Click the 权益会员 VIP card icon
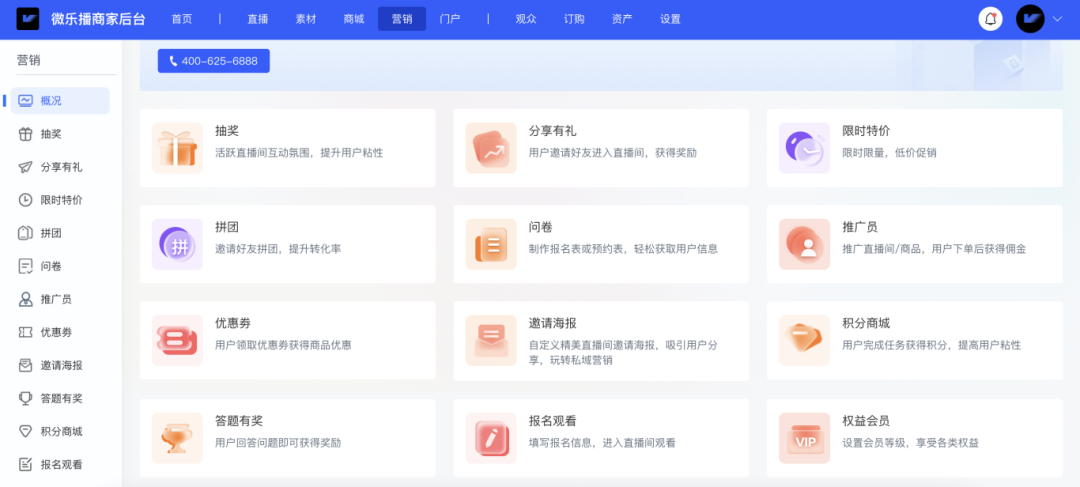Viewport: 1080px width, 487px height. (x=805, y=438)
